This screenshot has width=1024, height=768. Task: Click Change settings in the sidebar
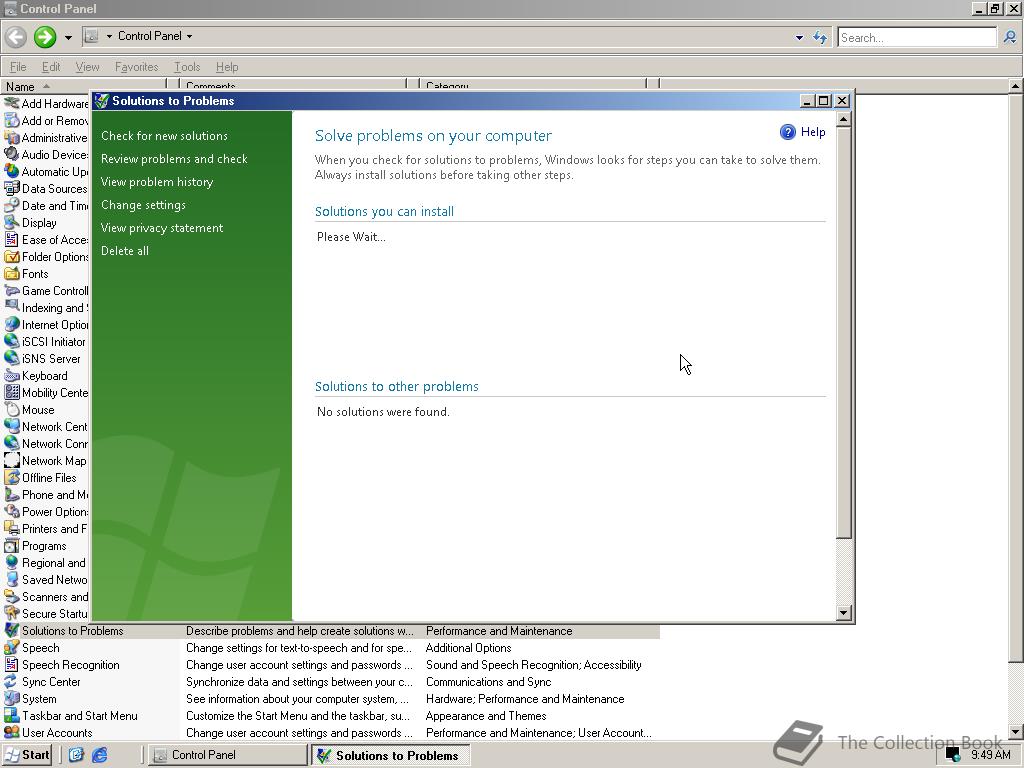(x=143, y=204)
